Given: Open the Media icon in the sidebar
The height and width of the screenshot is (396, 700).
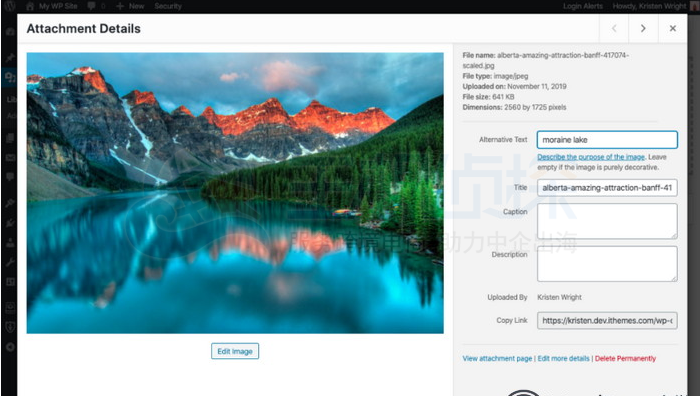Looking at the screenshot, I should tap(10, 77).
